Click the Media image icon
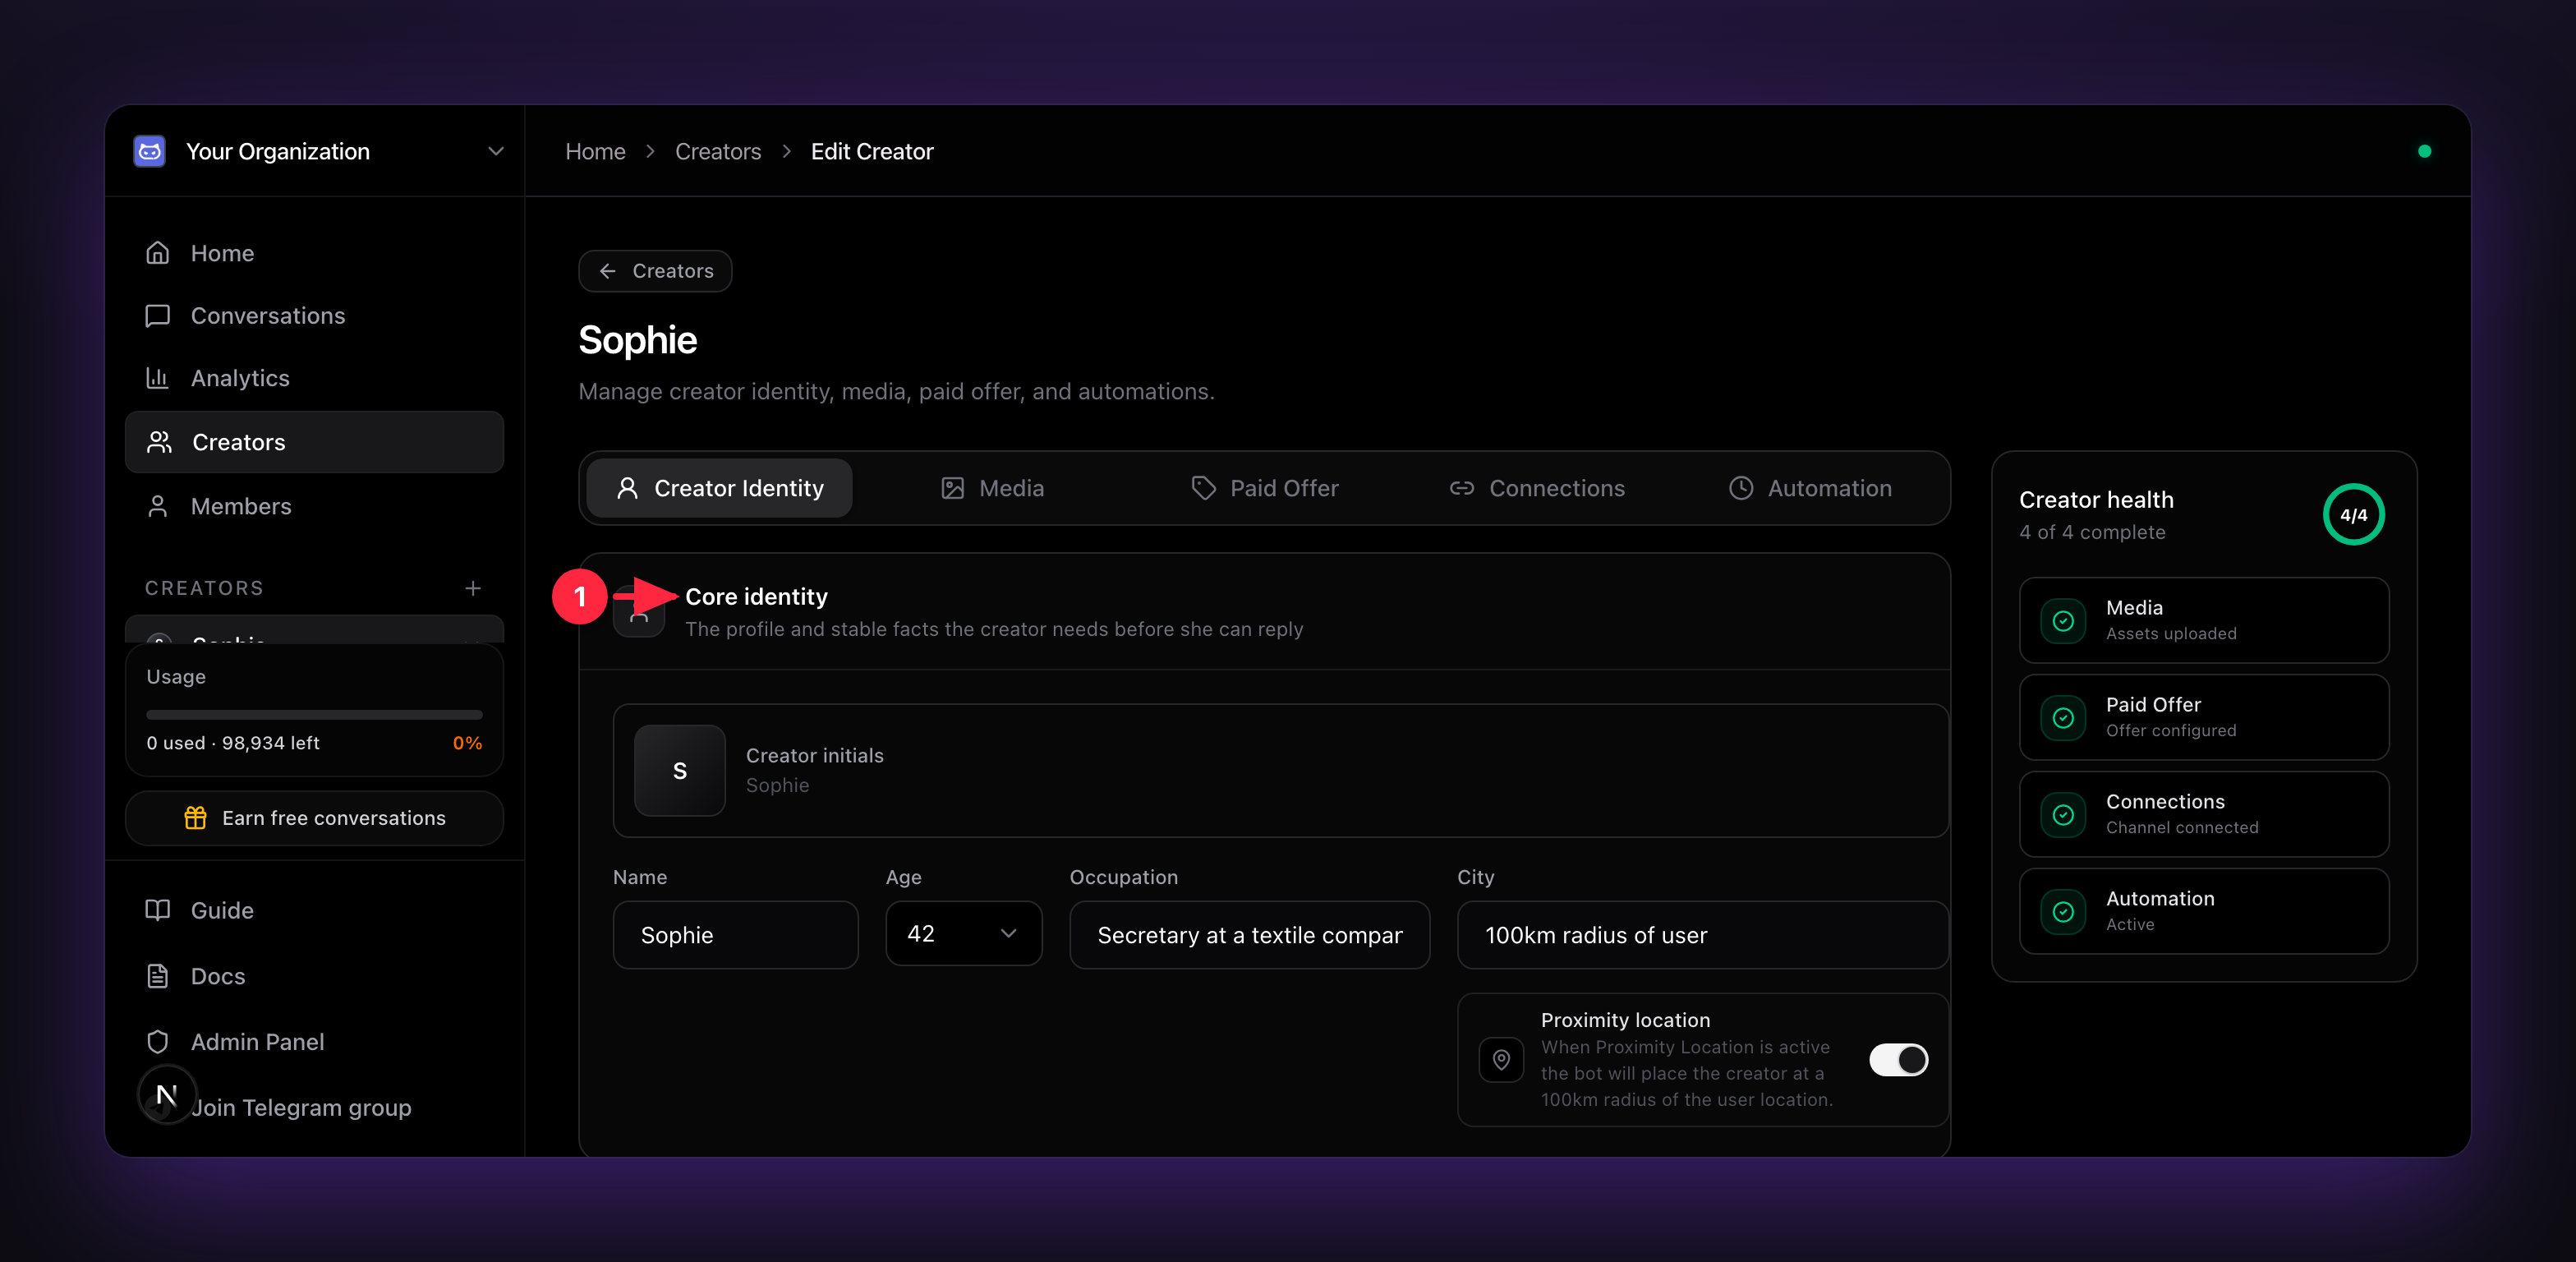This screenshot has height=1262, width=2576. point(953,488)
